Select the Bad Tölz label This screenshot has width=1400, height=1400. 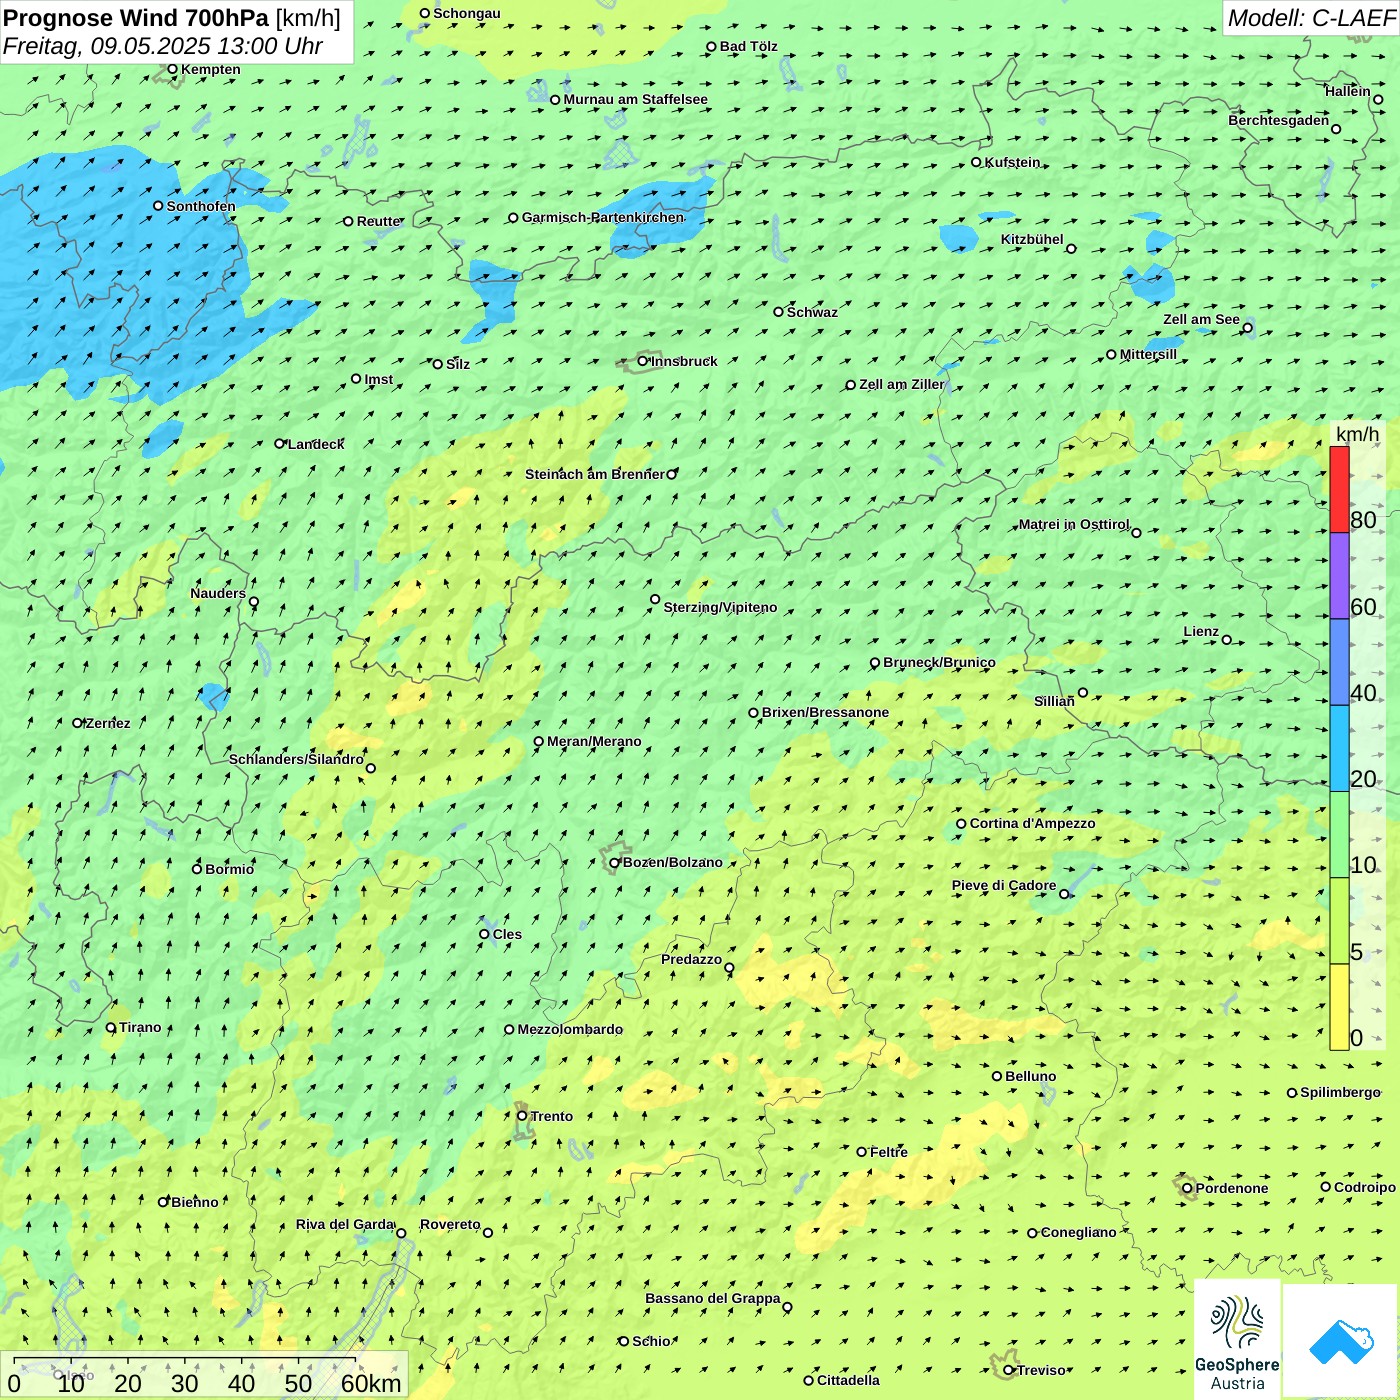coord(749,46)
